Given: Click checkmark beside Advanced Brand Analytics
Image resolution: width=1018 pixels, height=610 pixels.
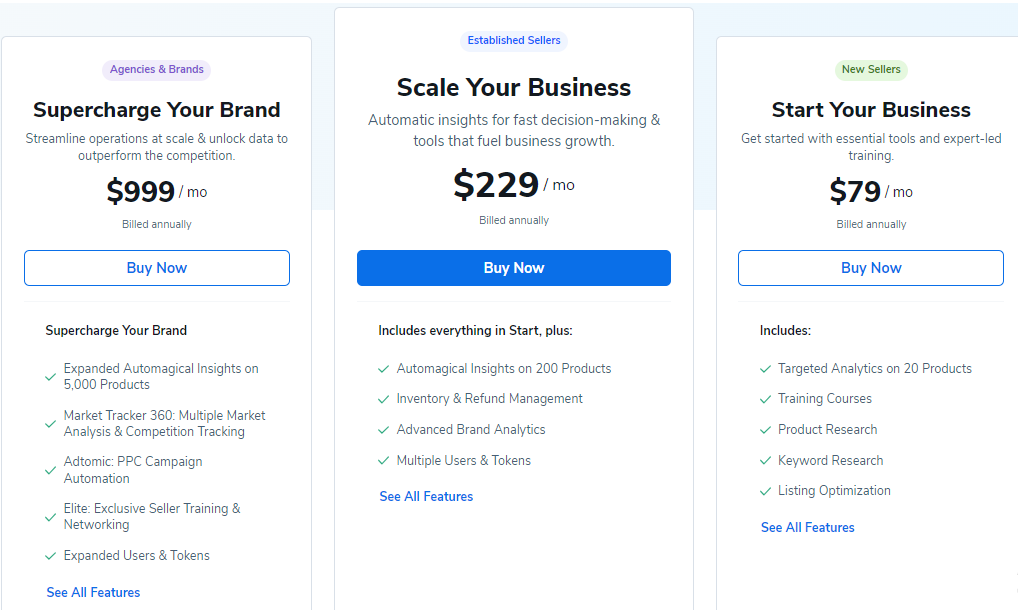Looking at the screenshot, I should (x=383, y=430).
